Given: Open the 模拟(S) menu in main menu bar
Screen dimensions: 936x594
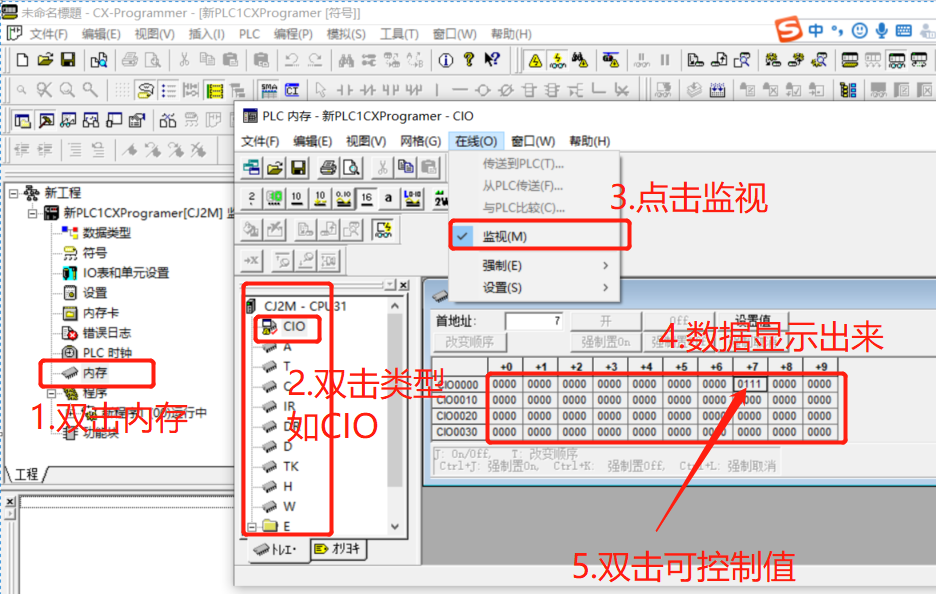Looking at the screenshot, I should pos(346,34).
